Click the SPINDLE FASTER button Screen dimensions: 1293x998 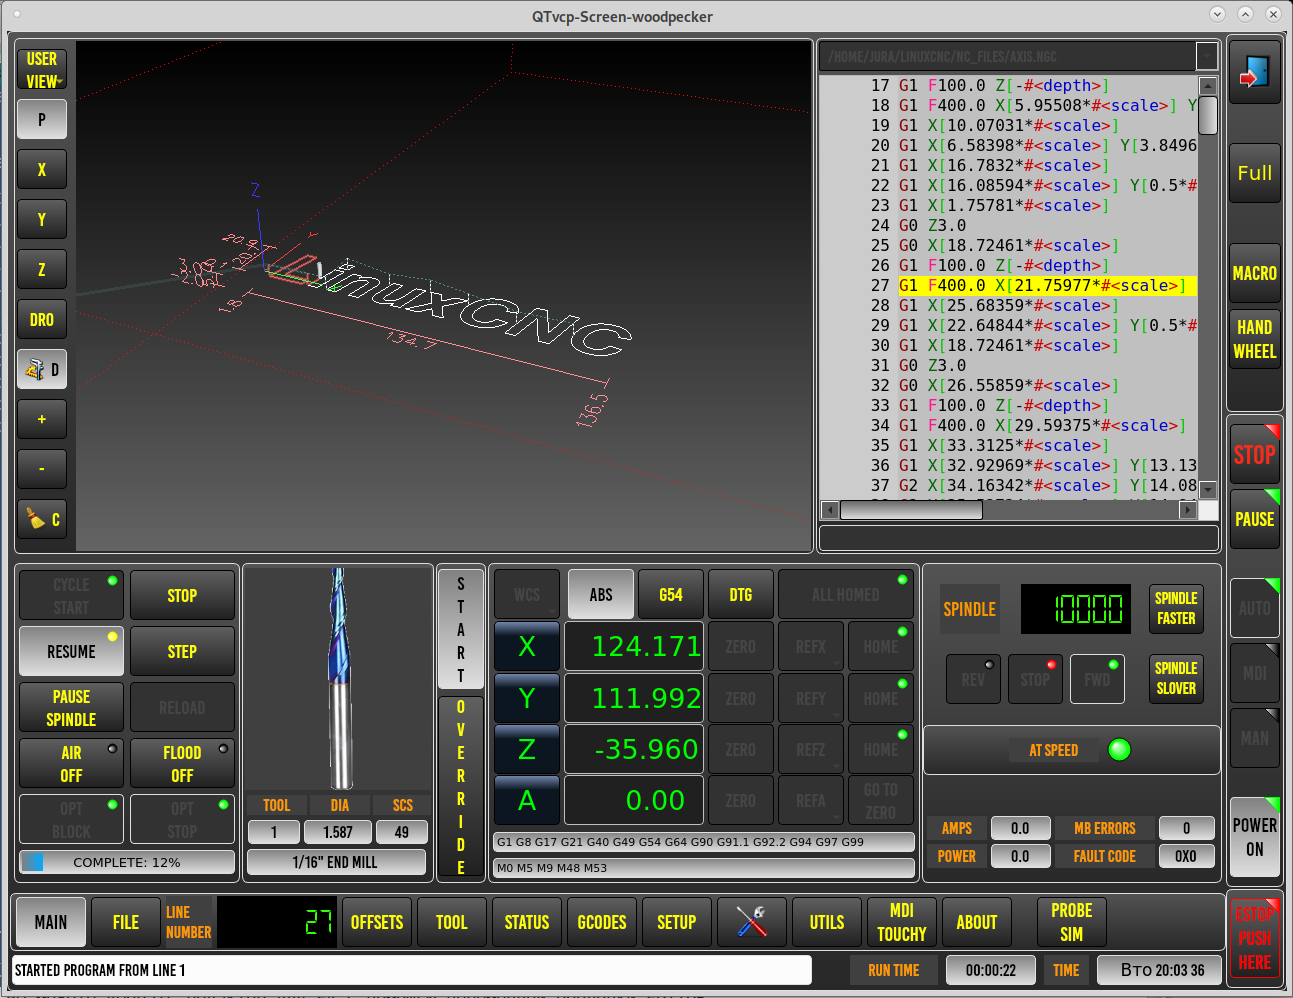point(1176,609)
